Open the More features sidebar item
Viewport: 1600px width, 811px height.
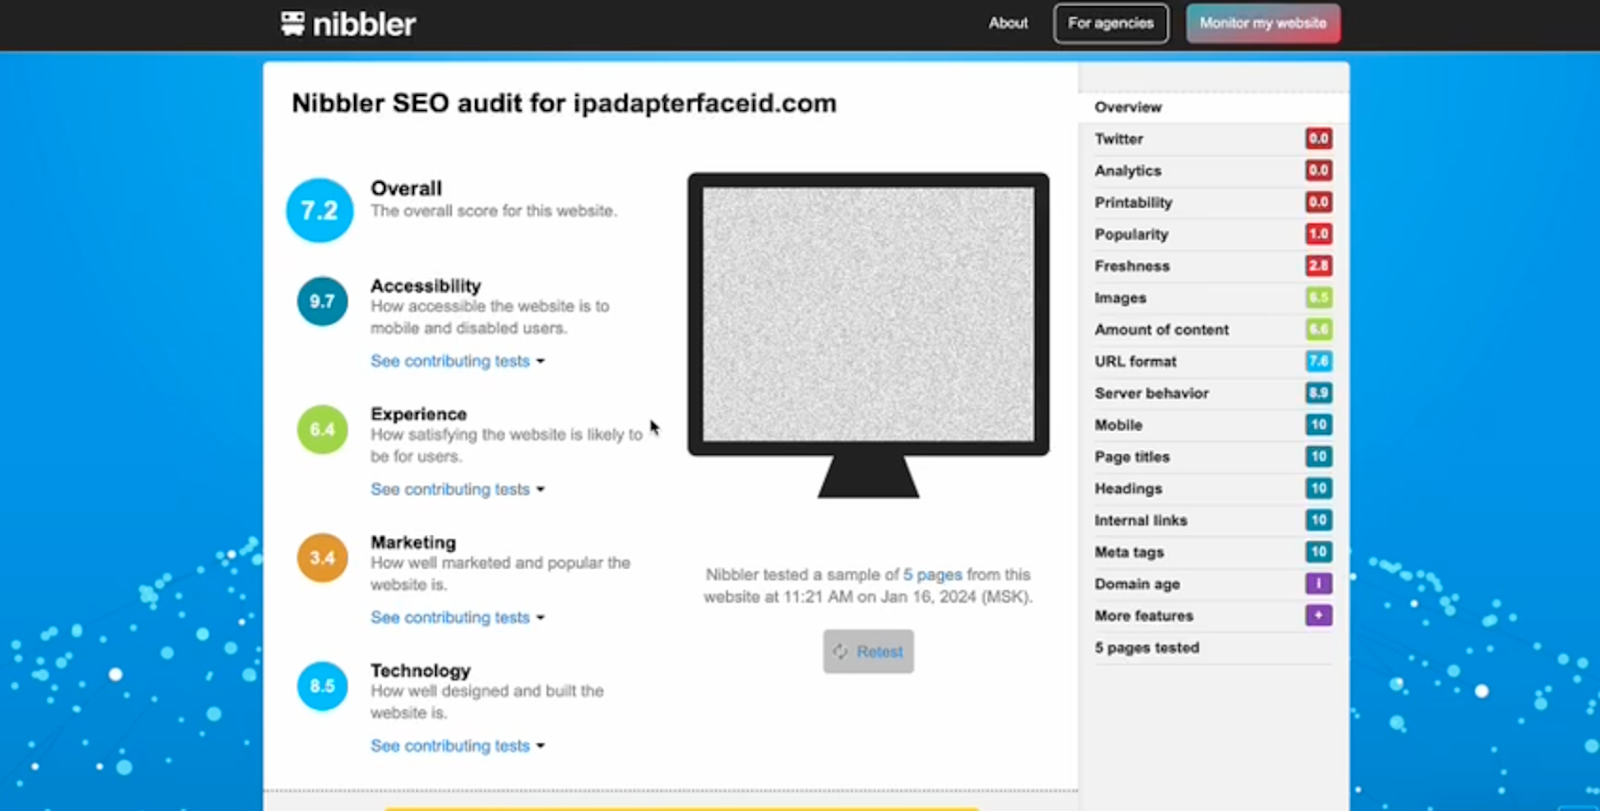[1213, 616]
